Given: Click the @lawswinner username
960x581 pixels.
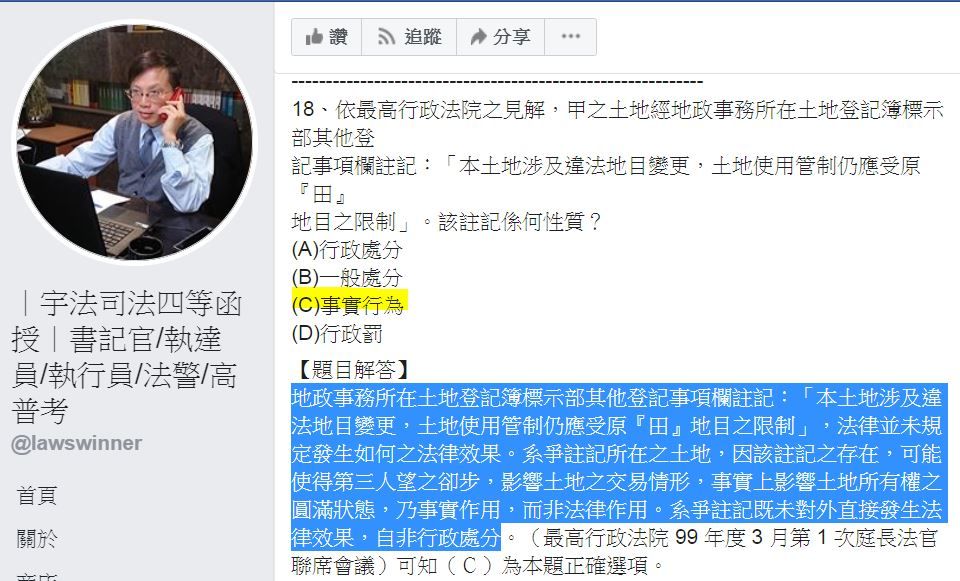Looking at the screenshot, I should 77,443.
